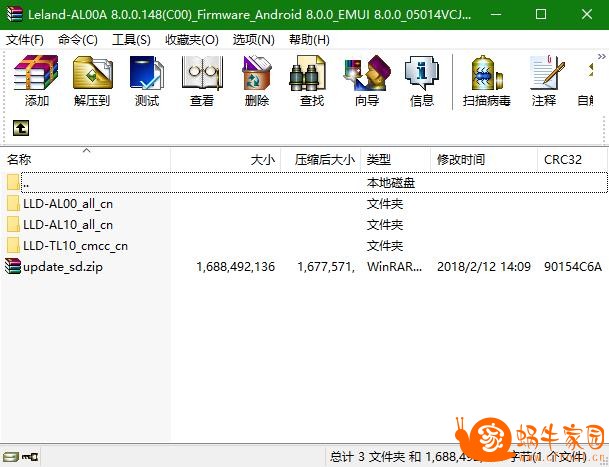The height and width of the screenshot is (467, 609).
Task: Select the LLD-AL00_all_cn folder icon
Action: point(13,204)
